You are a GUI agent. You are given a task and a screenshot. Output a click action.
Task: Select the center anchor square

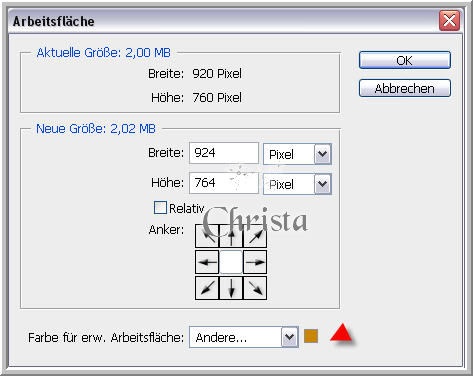coord(231,262)
